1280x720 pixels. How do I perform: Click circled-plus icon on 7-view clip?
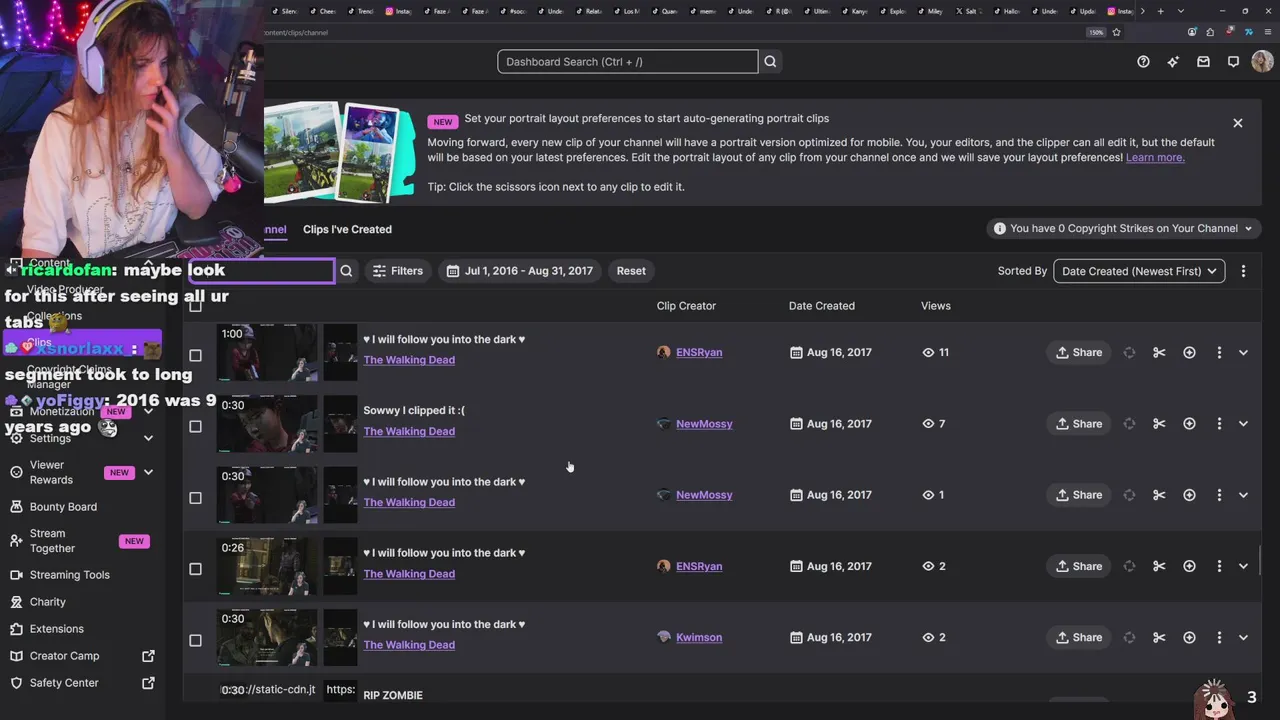pyautogui.click(x=1189, y=424)
